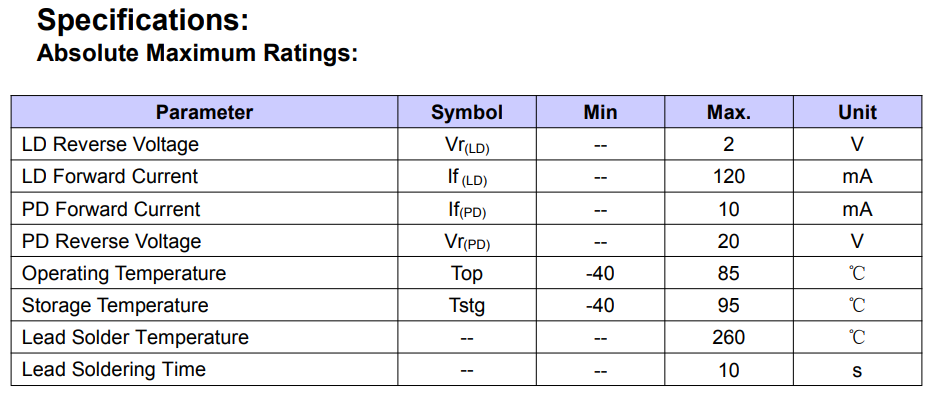Select the Min column header
947x395 pixels.
(x=600, y=112)
